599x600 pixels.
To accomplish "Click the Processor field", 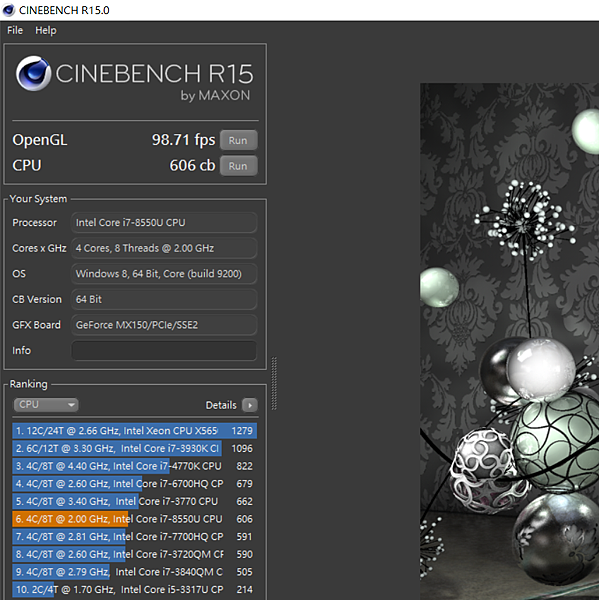I will [164, 222].
